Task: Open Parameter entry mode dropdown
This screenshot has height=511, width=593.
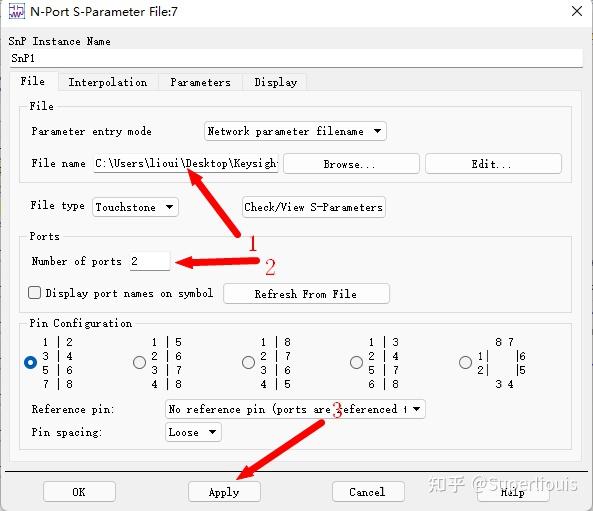Action: pyautogui.click(x=295, y=131)
